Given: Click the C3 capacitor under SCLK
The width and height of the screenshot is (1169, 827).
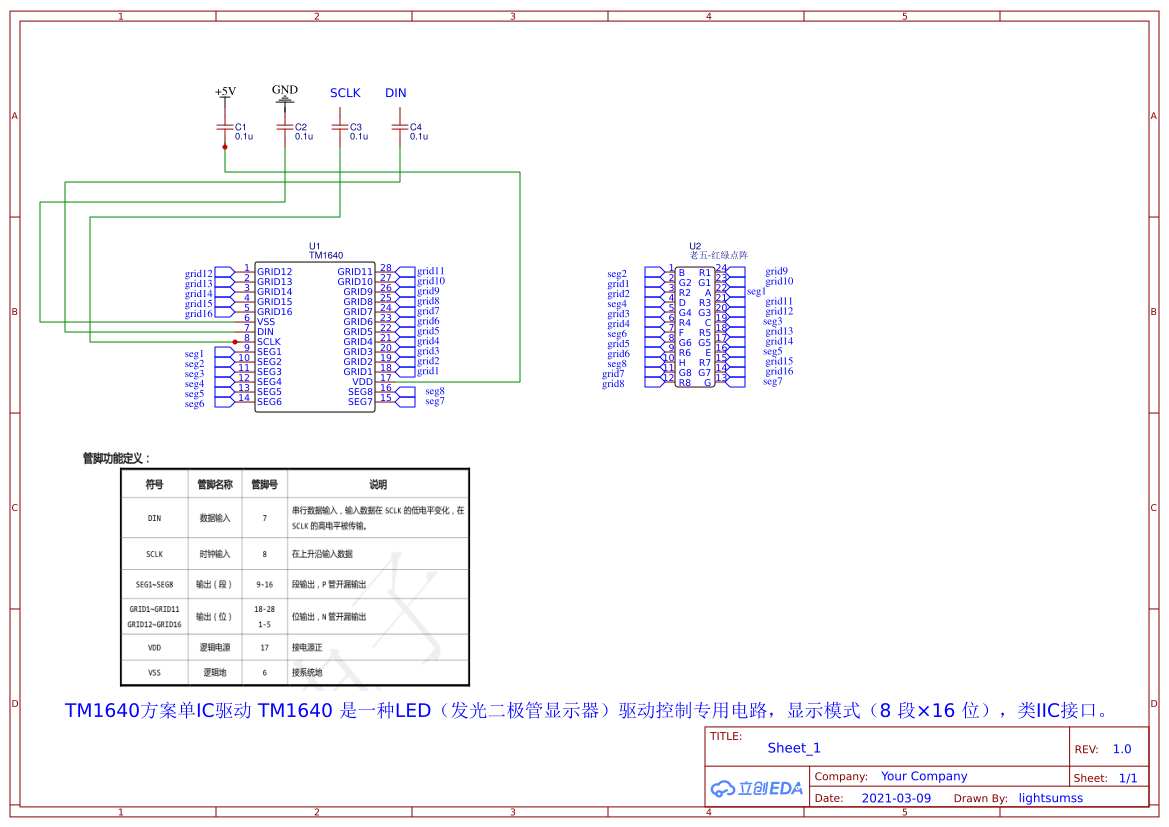Looking at the screenshot, I should 340,128.
